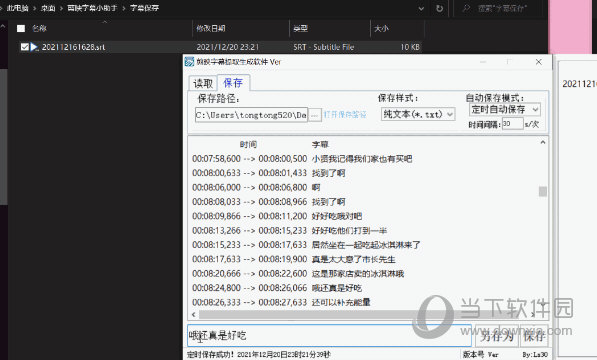Click 桌面 in Explorer breadcrumb
Image resolution: width=597 pixels, height=360 pixels.
click(48, 8)
